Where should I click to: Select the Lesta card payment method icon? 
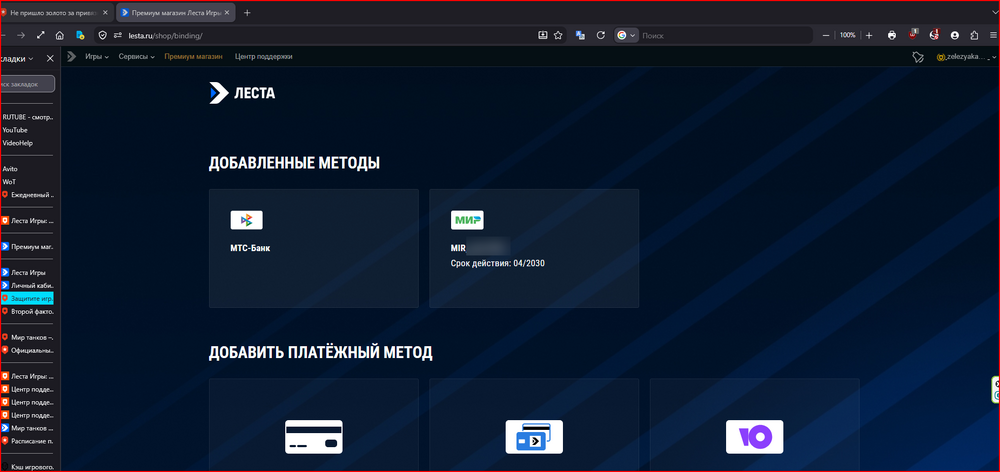(x=534, y=437)
